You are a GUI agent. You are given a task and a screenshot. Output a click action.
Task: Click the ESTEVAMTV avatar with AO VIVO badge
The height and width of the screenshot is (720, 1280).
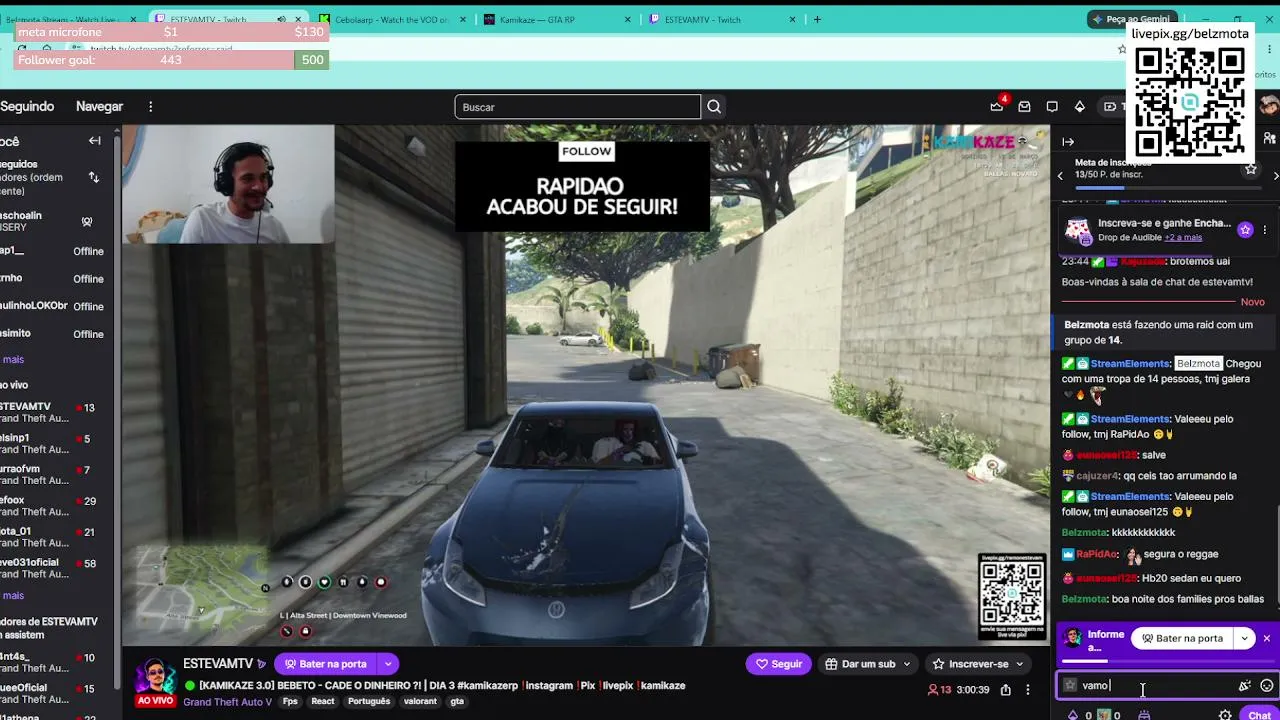point(155,682)
